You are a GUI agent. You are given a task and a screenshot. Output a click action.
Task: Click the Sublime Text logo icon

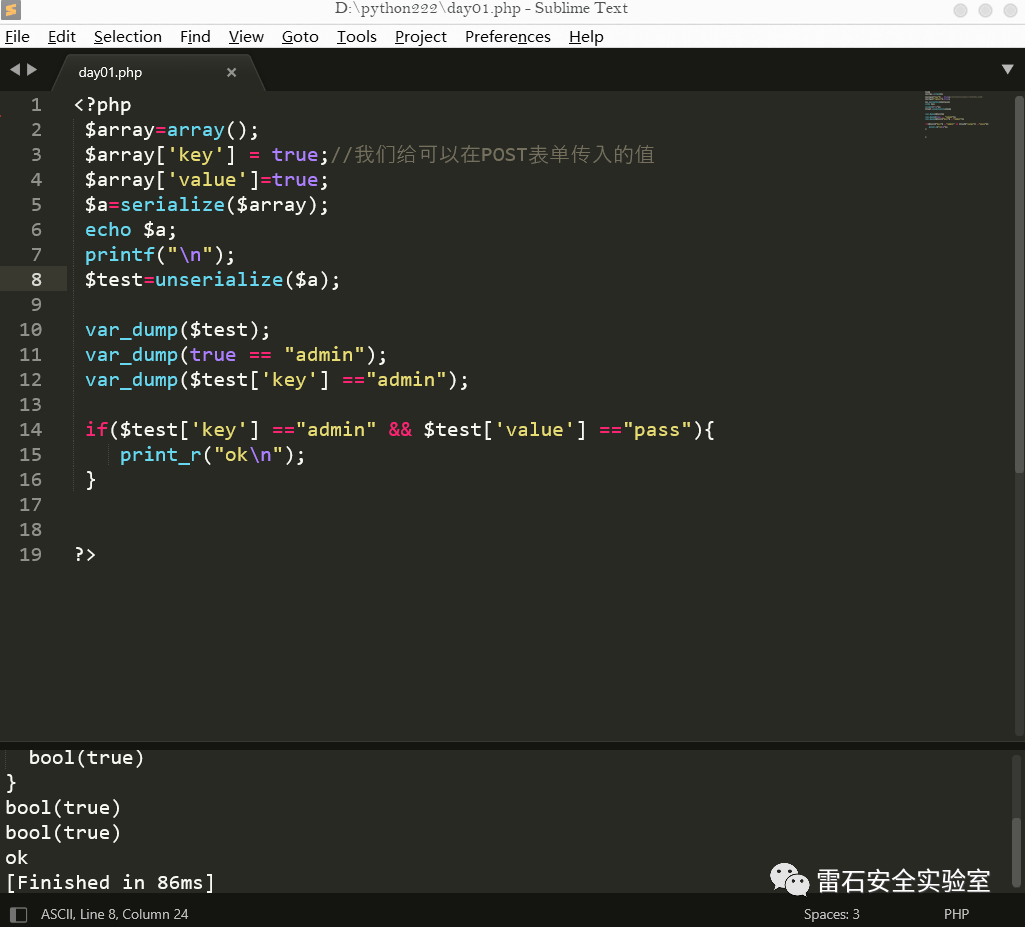[x=11, y=10]
